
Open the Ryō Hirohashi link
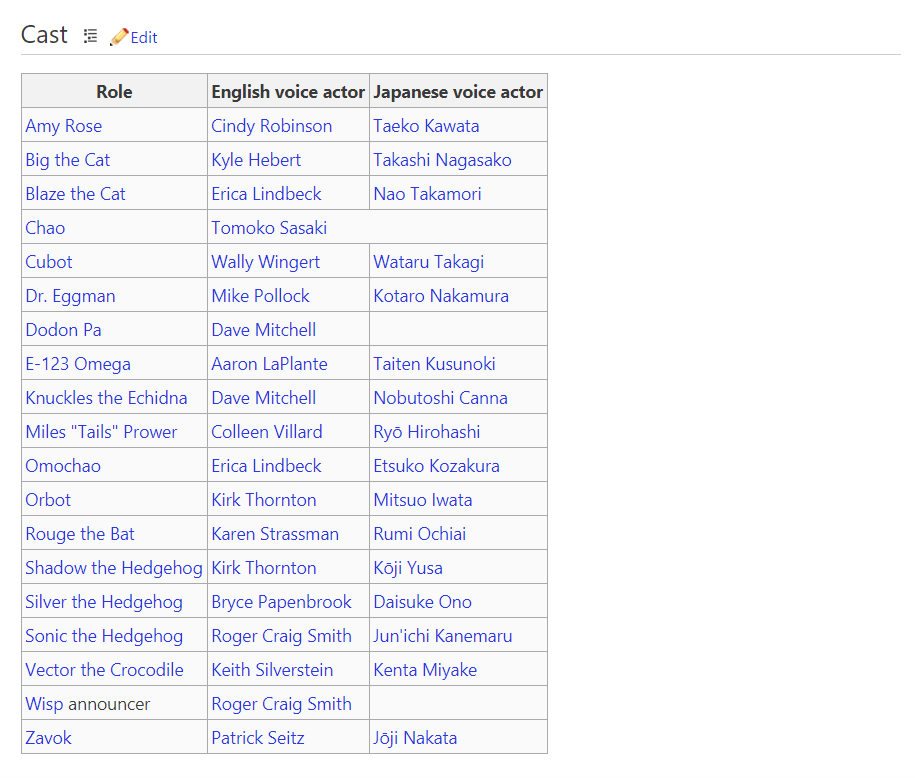(427, 432)
